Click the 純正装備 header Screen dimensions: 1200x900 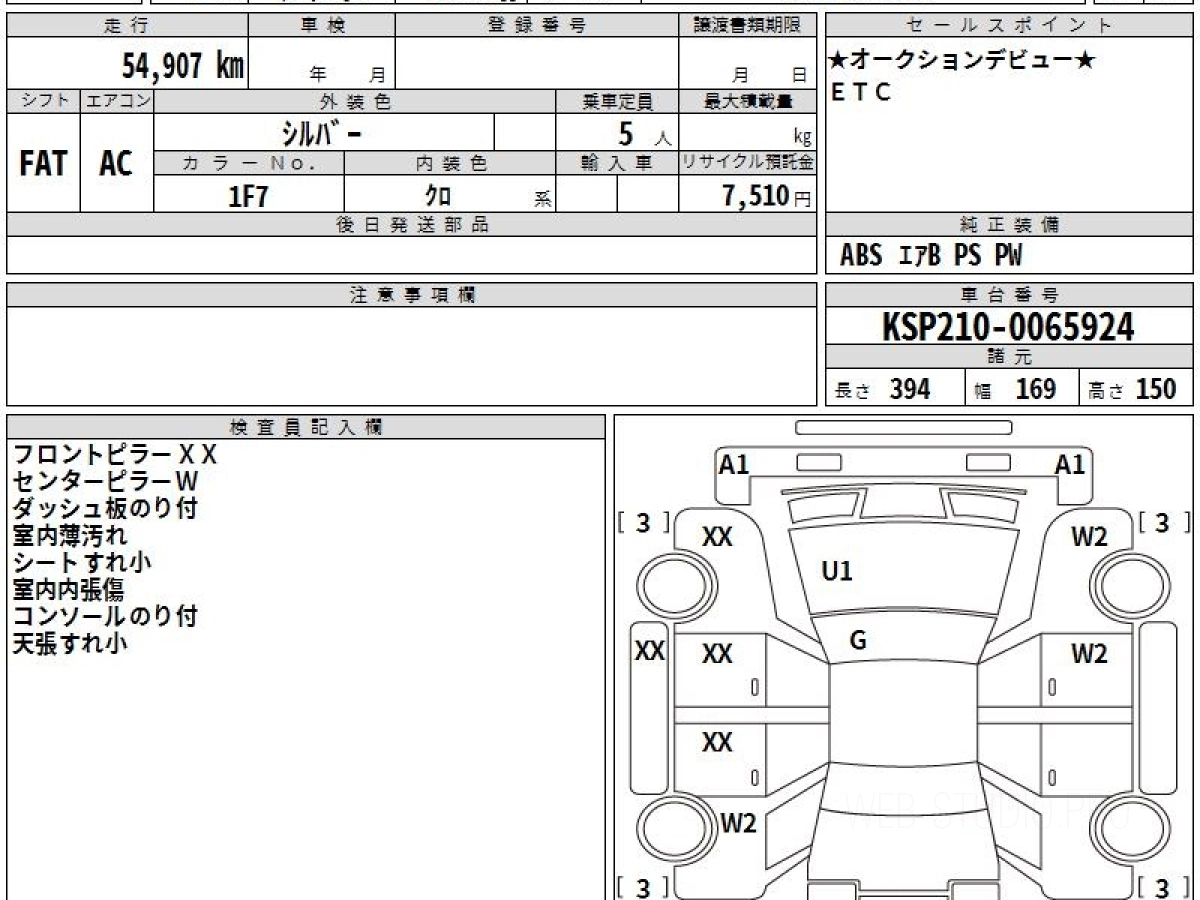coord(1010,225)
